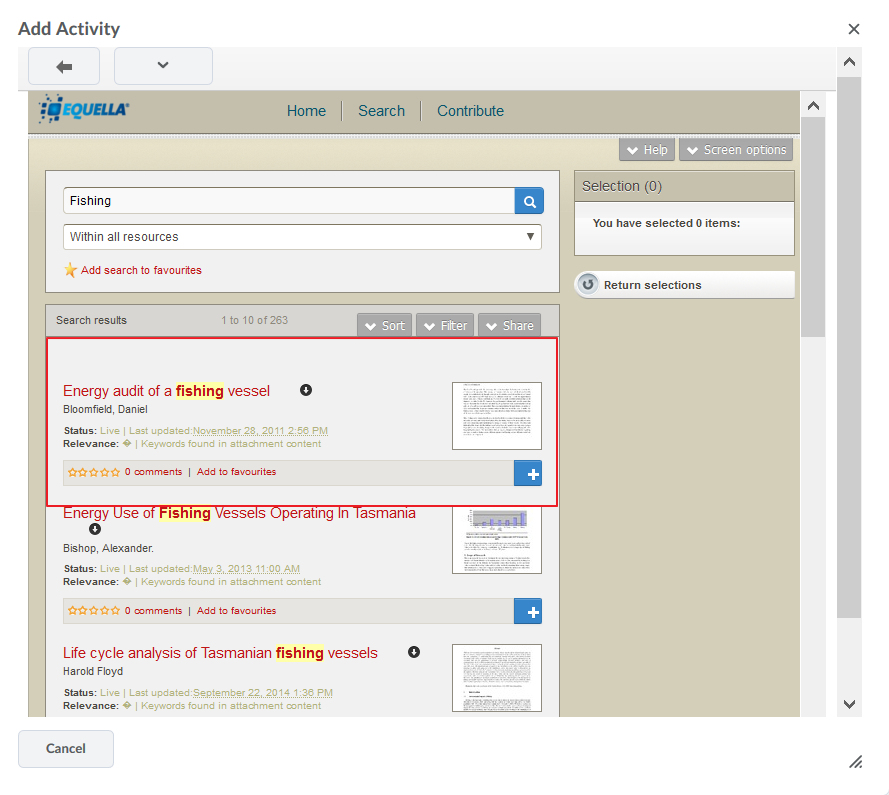
Task: Click relevance icon on Energy audit result
Action: pyautogui.click(x=127, y=443)
